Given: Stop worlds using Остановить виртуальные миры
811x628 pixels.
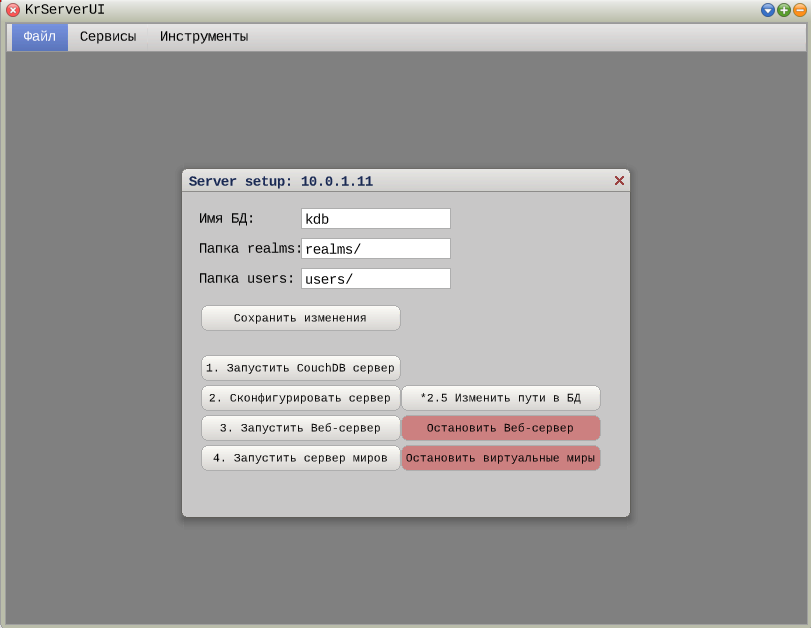Looking at the screenshot, I should (x=500, y=458).
